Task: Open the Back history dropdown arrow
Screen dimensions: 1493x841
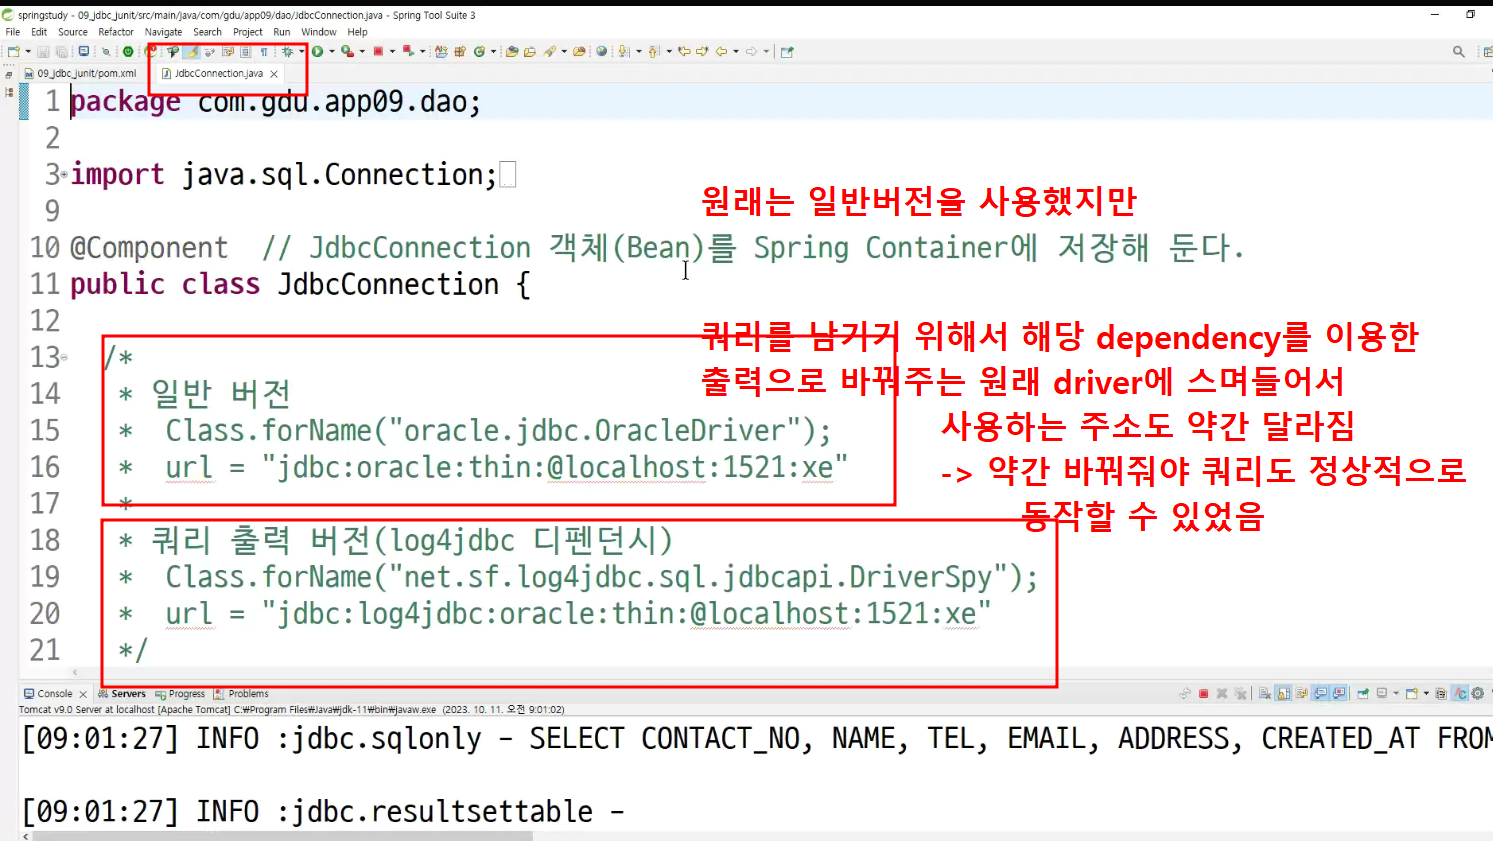Action: click(x=736, y=52)
